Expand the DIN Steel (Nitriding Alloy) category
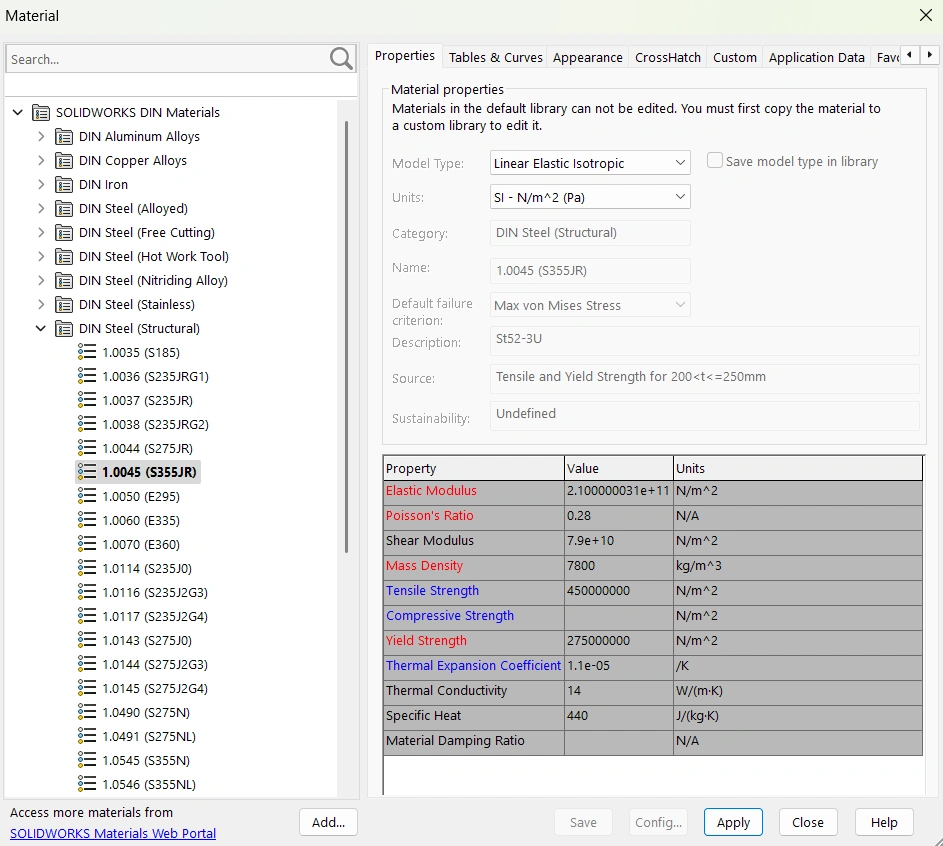 (41, 281)
